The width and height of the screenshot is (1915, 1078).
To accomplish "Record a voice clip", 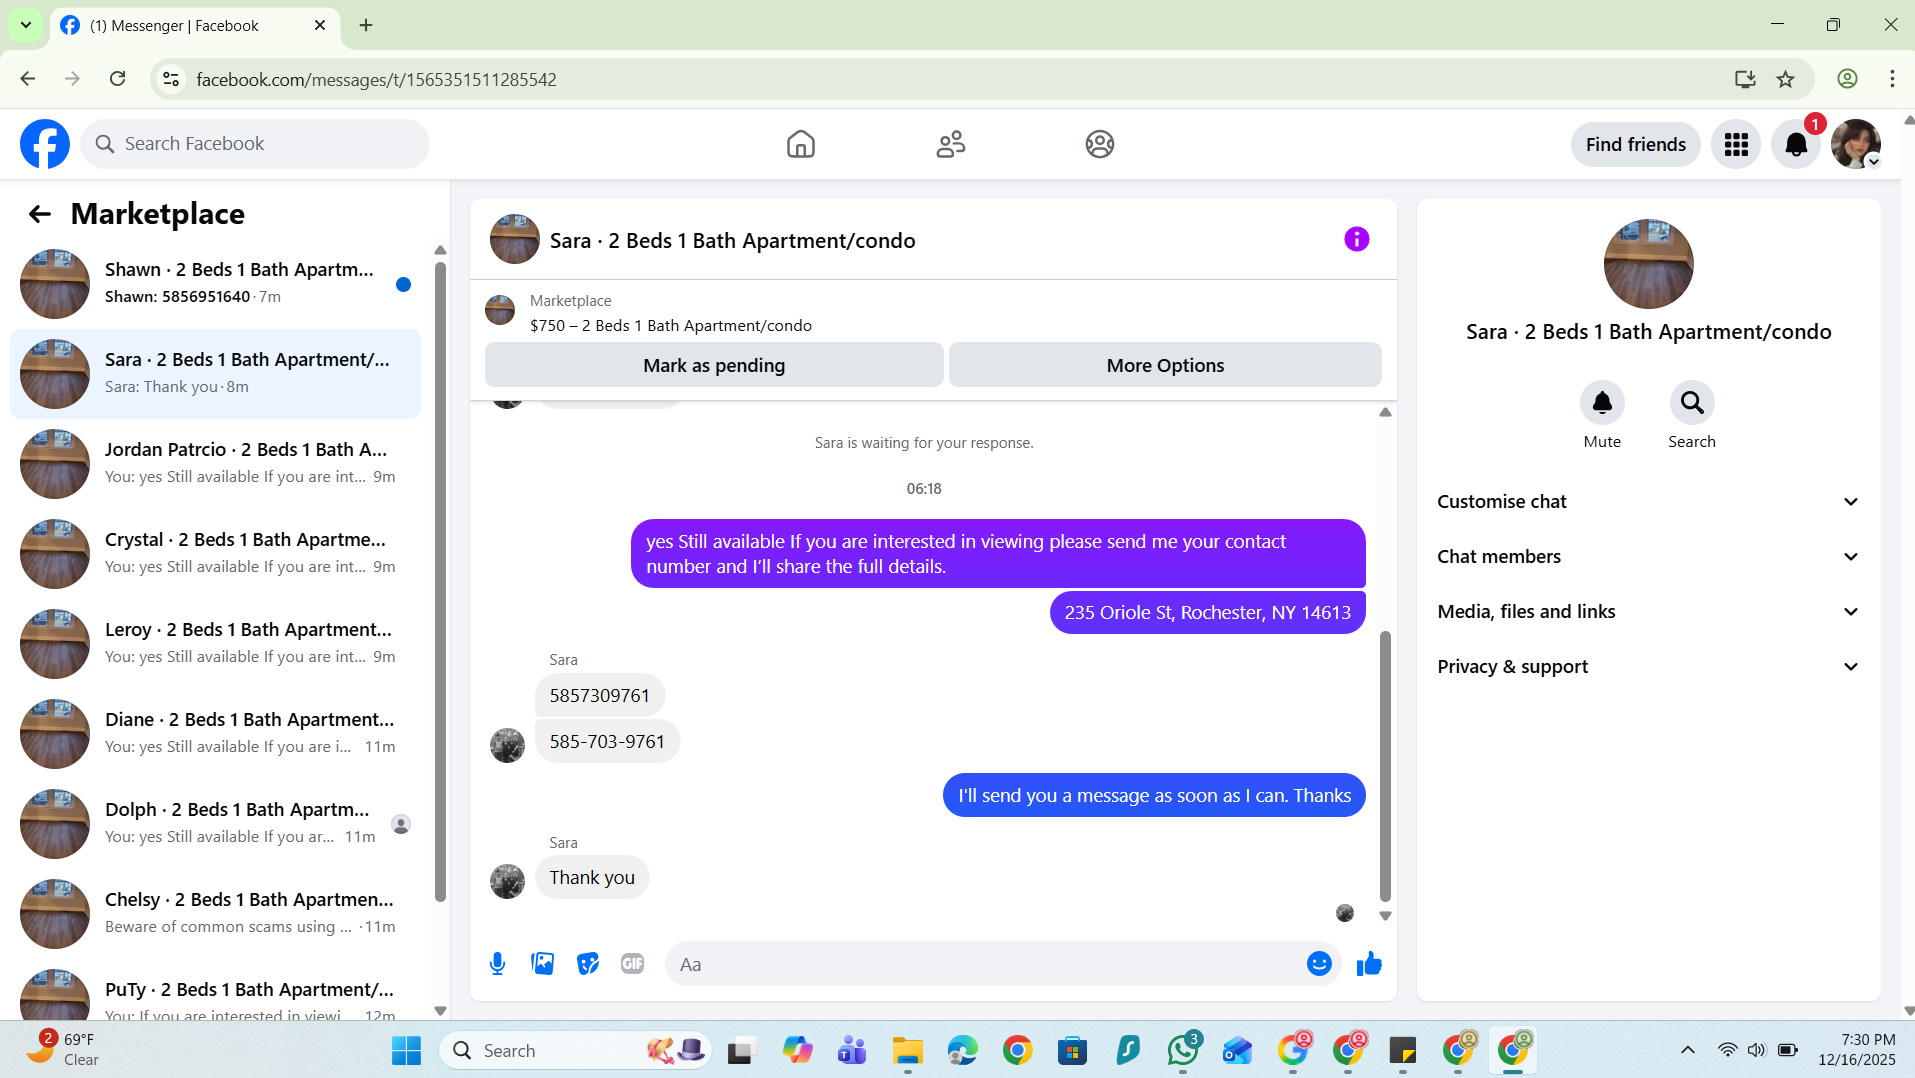I will pos(497,964).
